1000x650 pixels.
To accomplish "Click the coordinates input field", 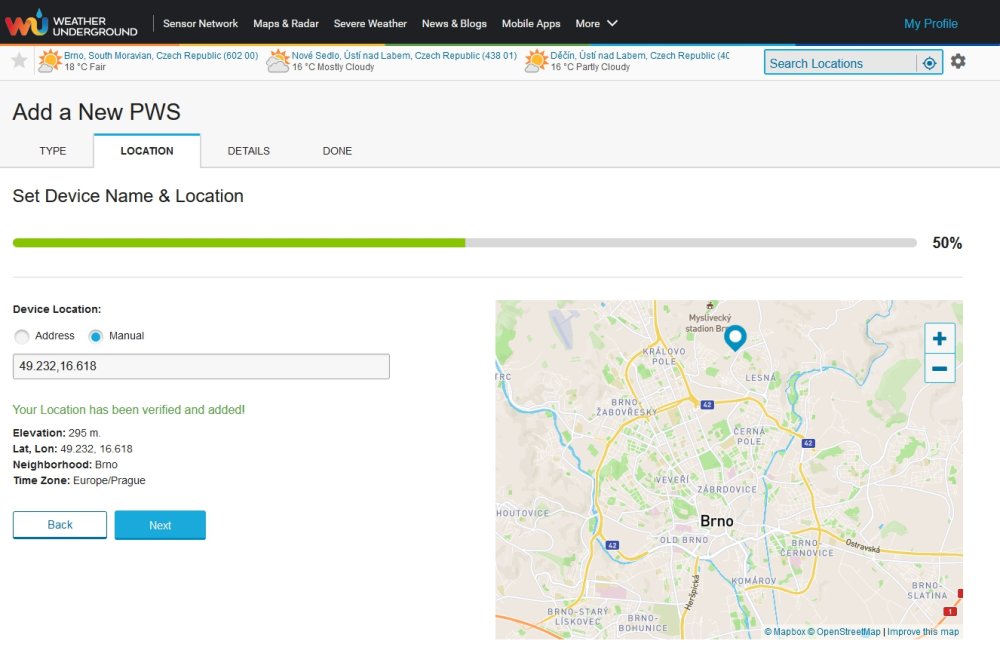I will [201, 367].
